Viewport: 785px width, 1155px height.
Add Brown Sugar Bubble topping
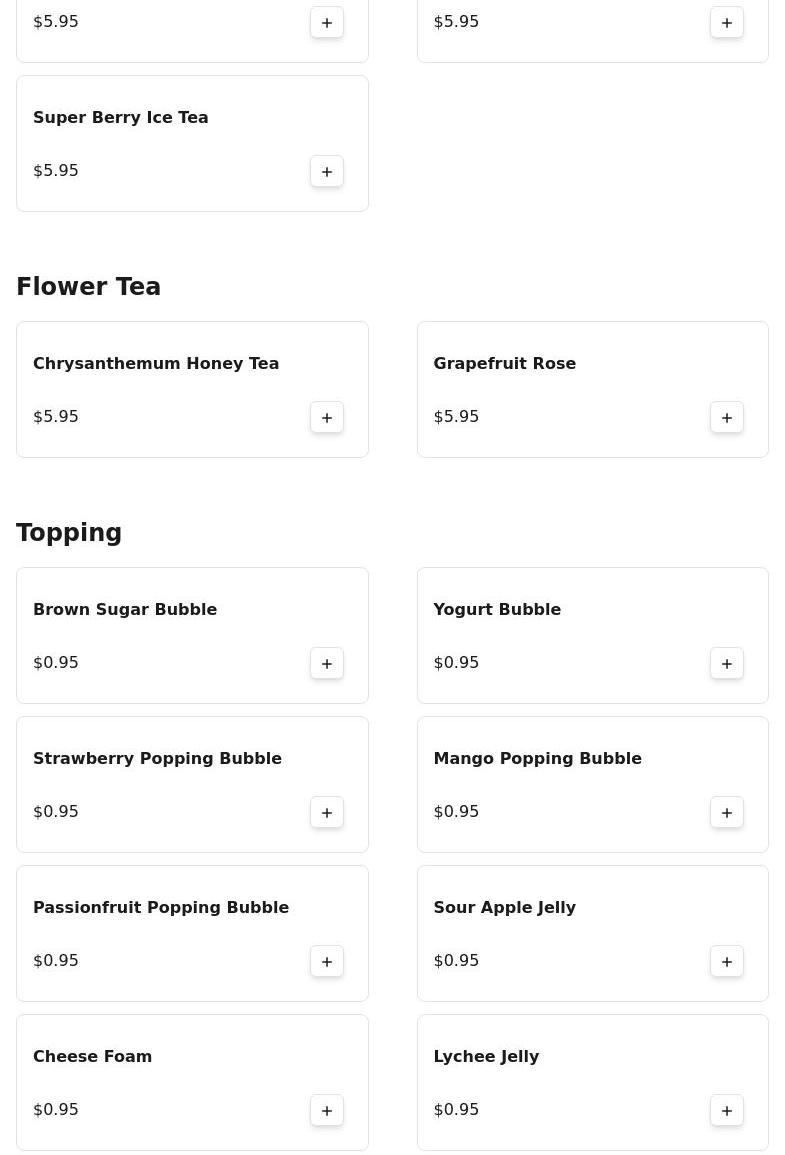(x=327, y=663)
